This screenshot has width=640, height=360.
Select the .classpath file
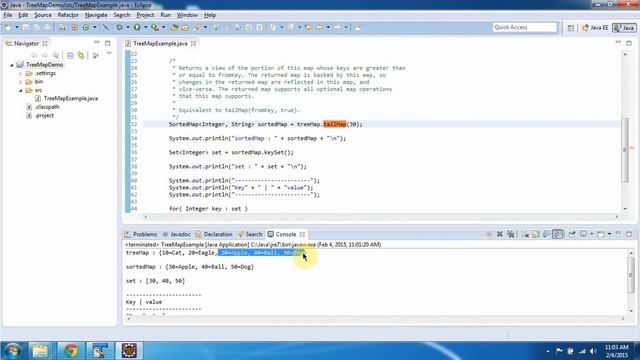[x=43, y=107]
